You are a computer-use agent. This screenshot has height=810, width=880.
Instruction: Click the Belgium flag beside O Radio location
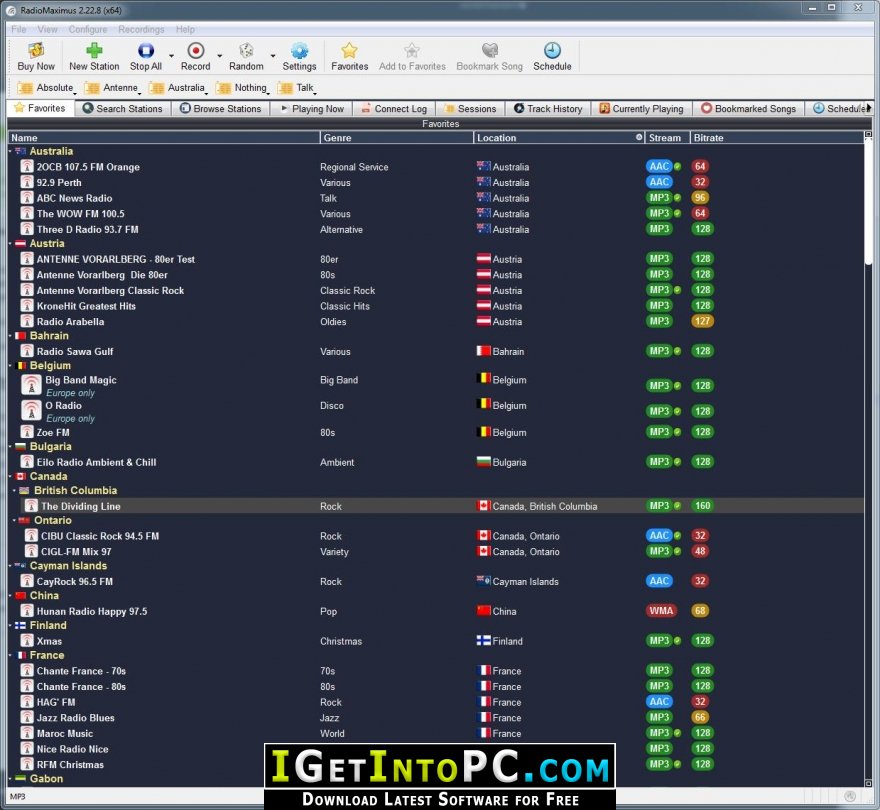tap(483, 404)
